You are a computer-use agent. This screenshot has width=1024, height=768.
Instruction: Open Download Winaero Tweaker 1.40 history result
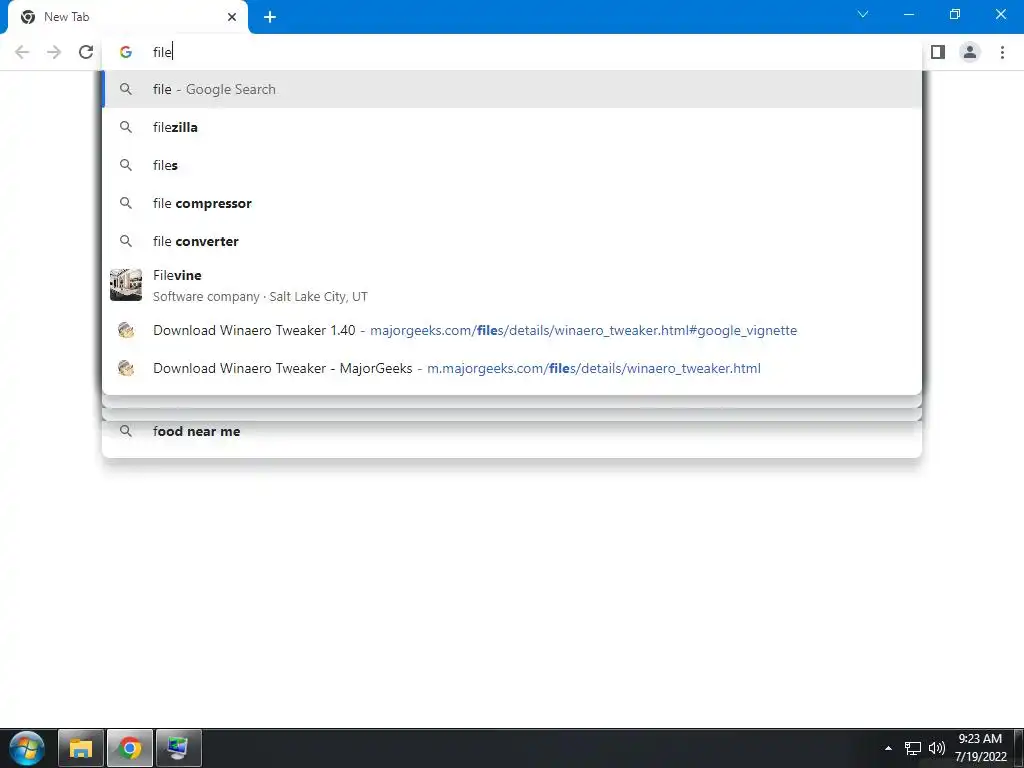[512, 330]
